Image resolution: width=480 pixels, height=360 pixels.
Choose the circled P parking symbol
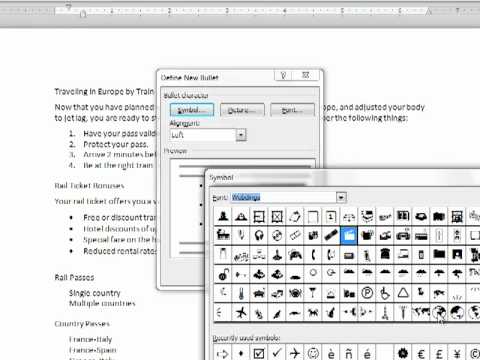point(367,293)
